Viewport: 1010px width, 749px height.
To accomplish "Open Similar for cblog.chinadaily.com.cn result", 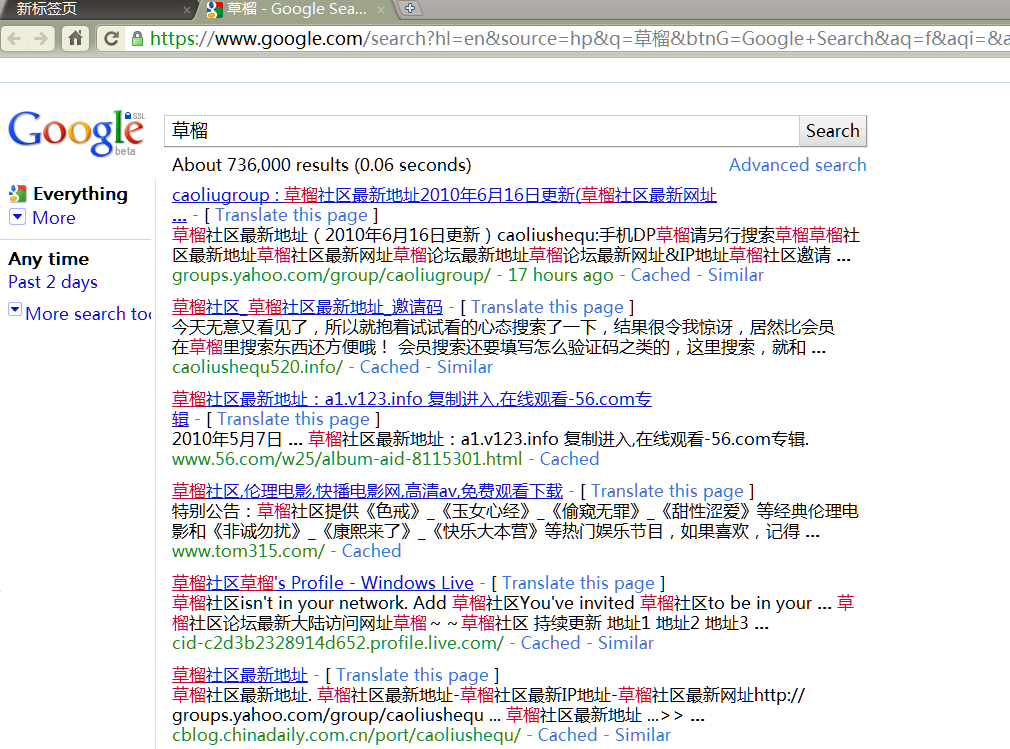I will point(643,735).
